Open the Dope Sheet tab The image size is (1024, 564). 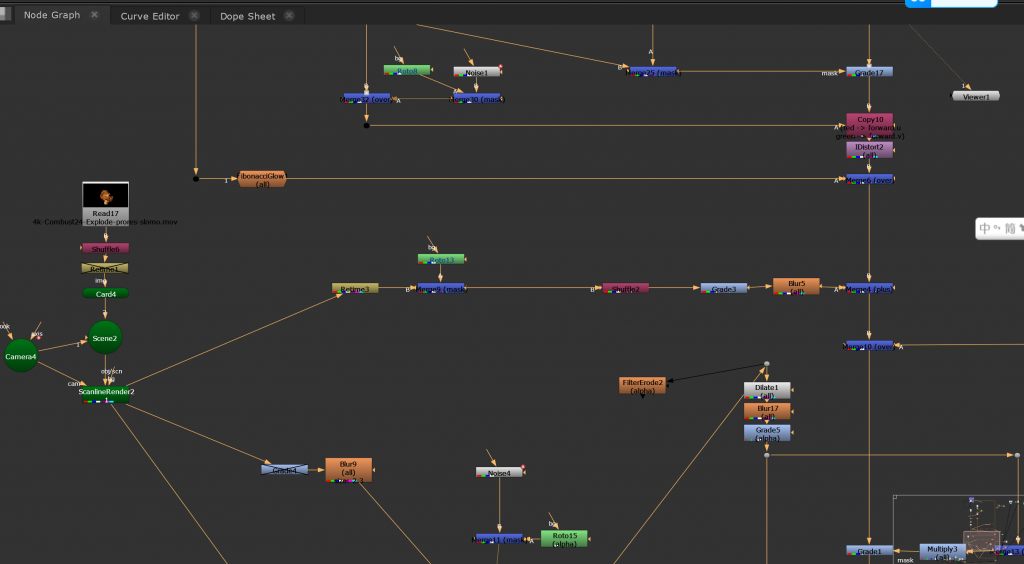pos(248,16)
